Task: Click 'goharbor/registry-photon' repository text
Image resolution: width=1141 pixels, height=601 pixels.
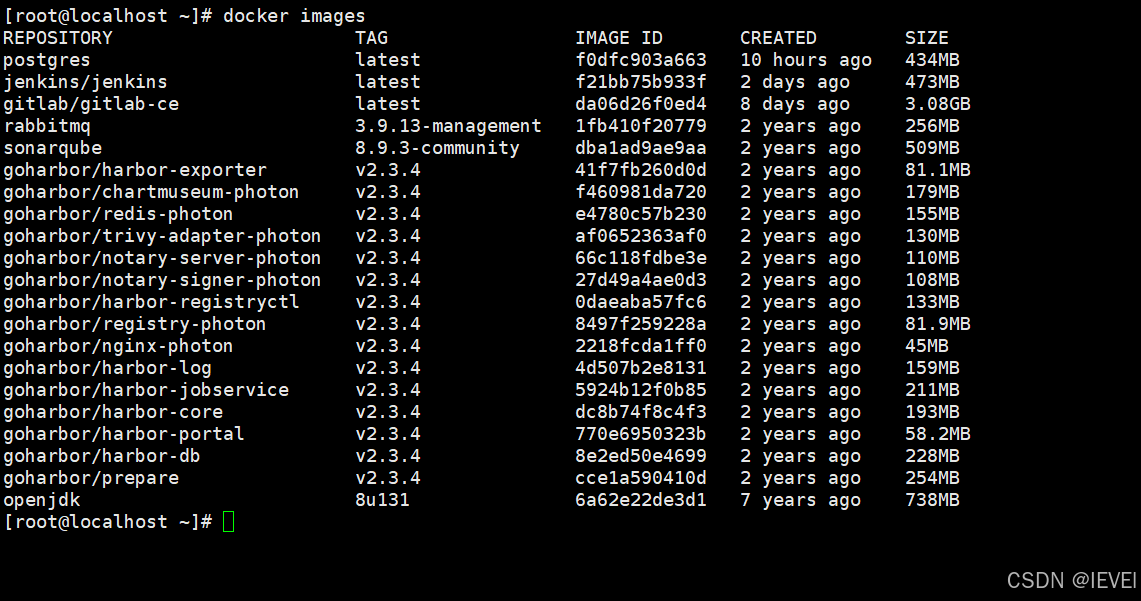Action: (x=135, y=324)
